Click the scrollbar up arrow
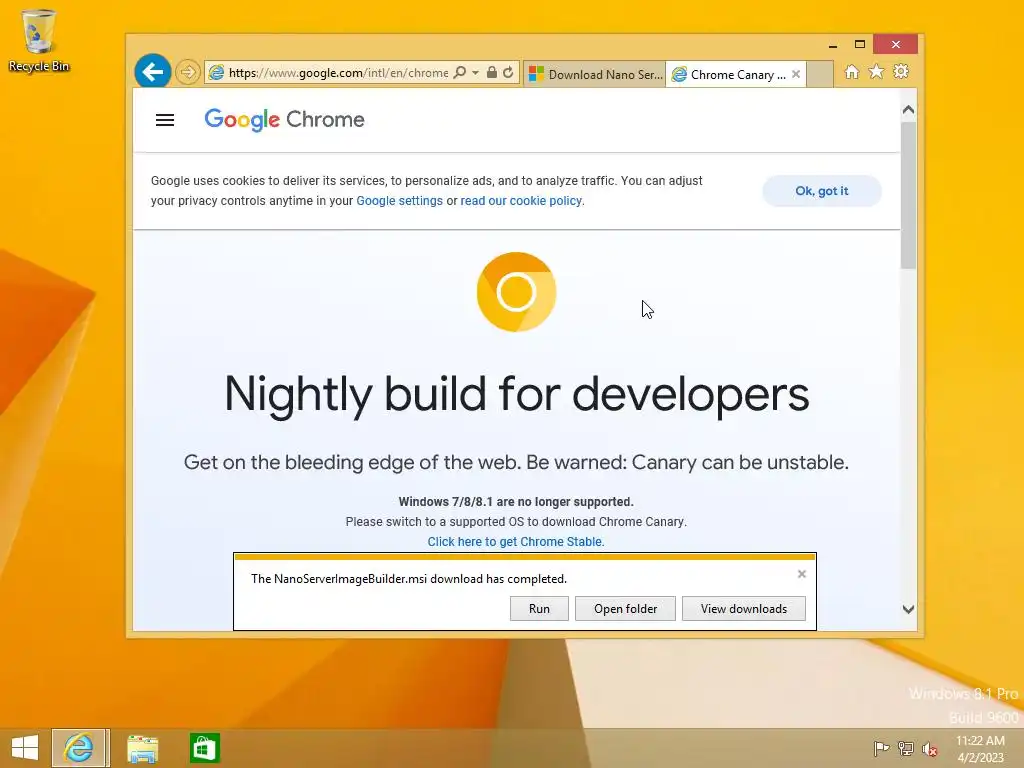 point(908,110)
